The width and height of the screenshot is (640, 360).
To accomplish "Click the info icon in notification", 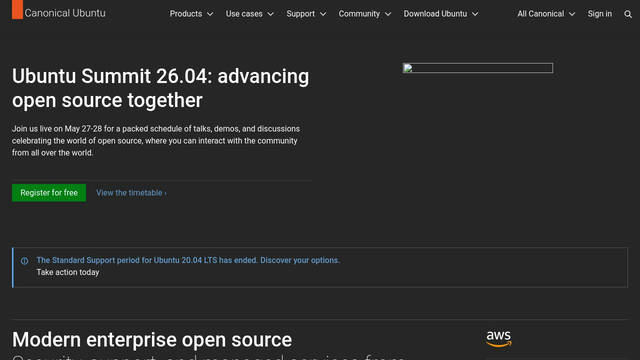I will (24, 261).
